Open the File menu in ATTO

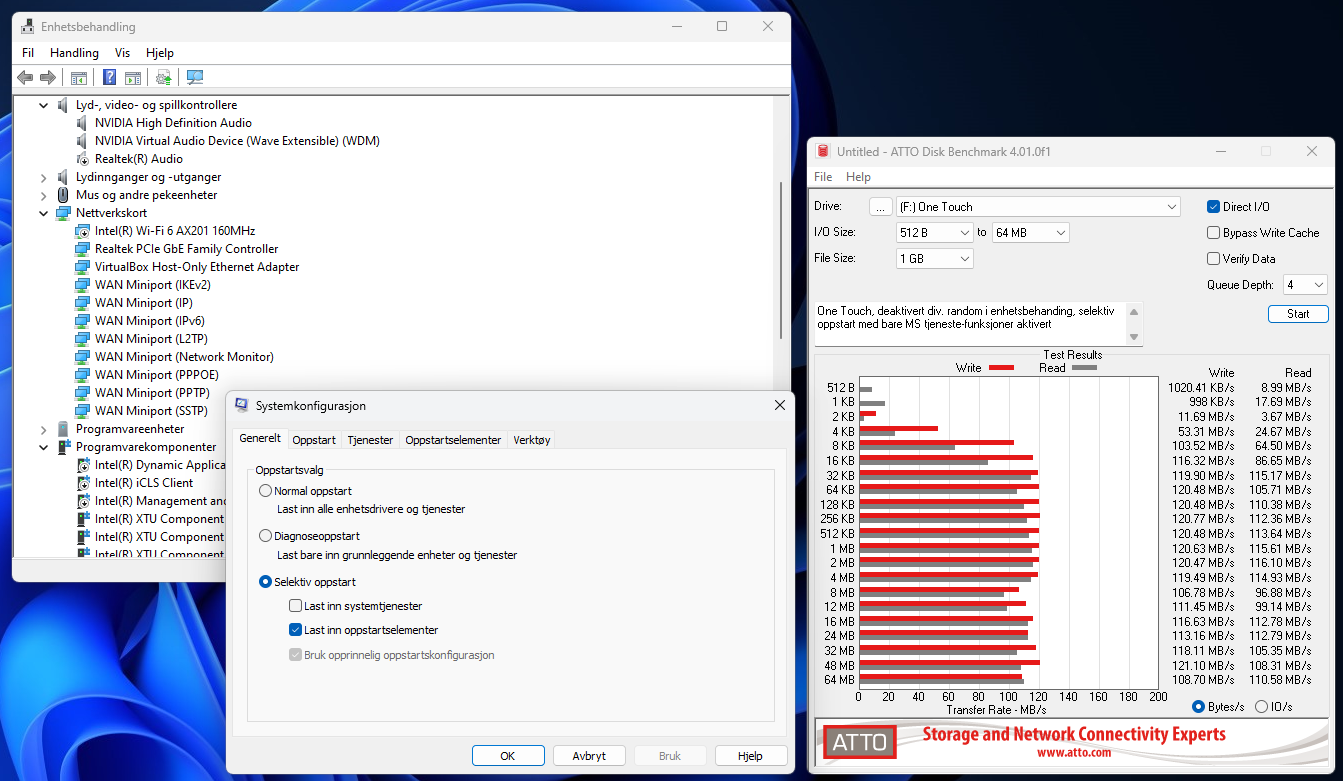823,177
